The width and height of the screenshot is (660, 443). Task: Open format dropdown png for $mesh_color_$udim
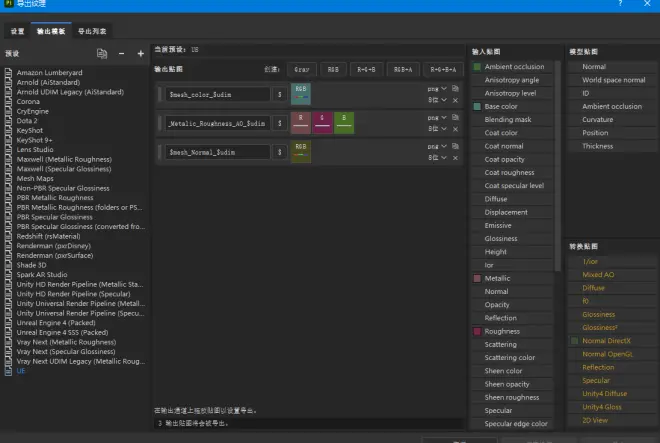(437, 89)
